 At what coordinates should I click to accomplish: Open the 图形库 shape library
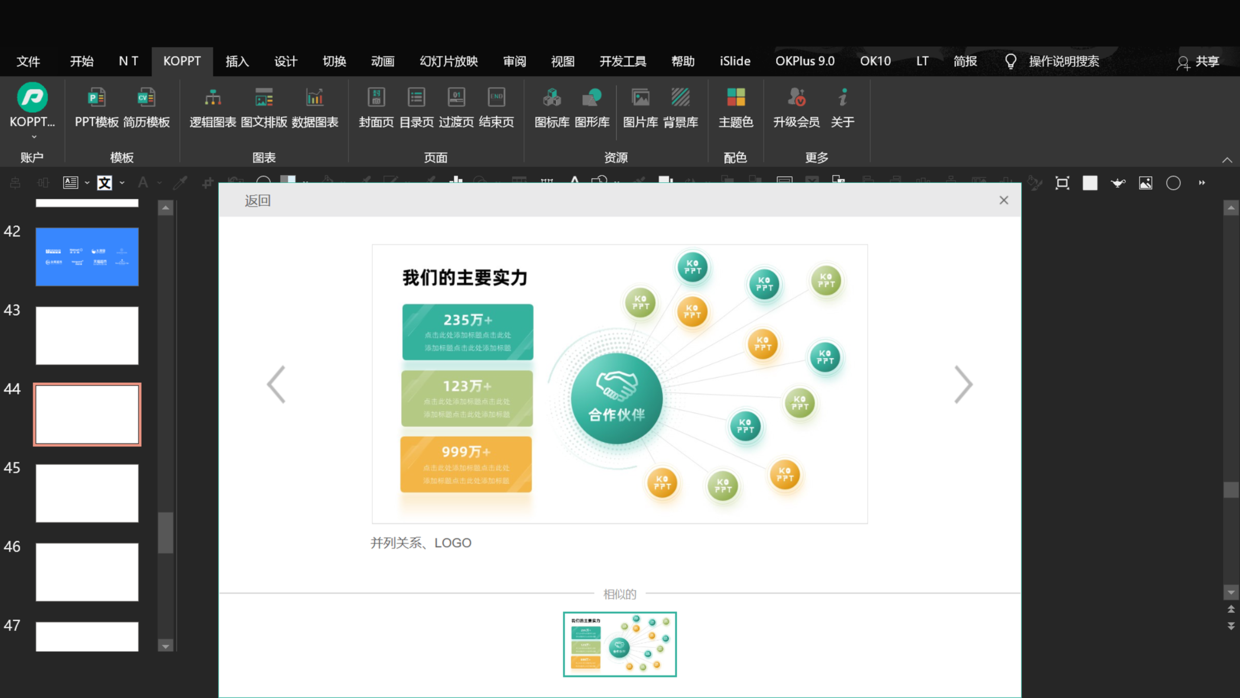point(592,107)
